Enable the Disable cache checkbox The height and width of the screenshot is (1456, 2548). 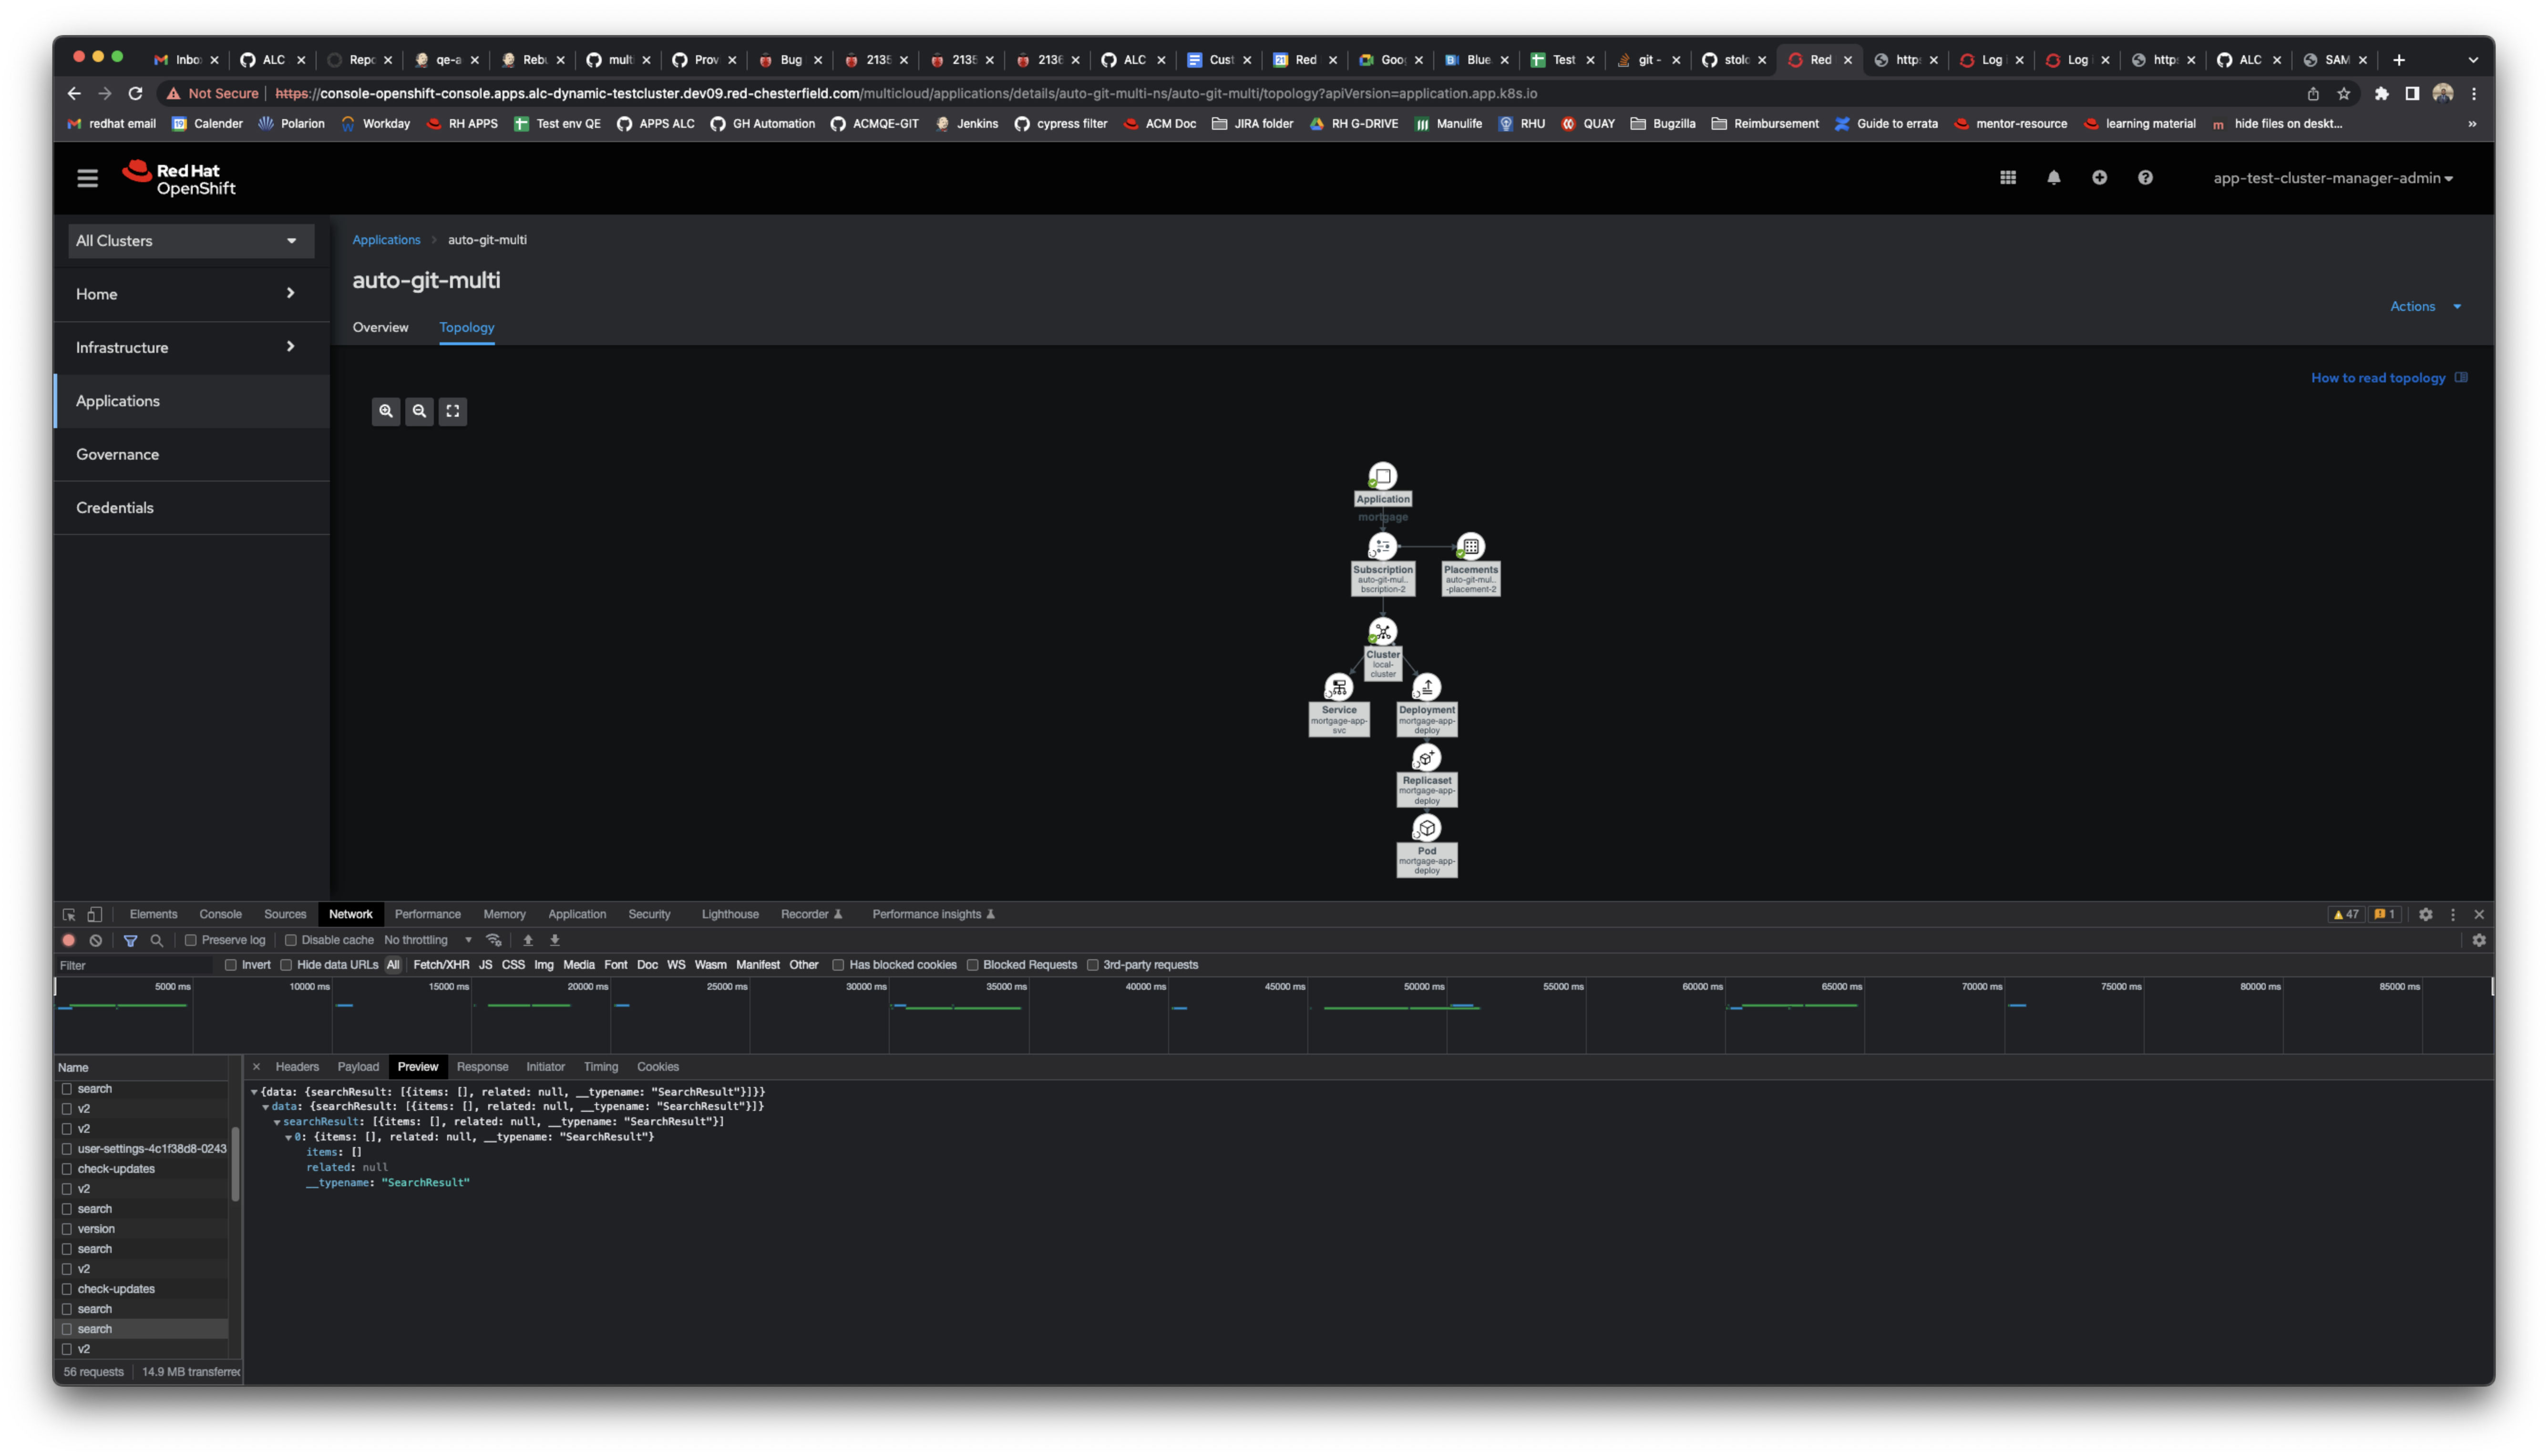tap(291, 940)
